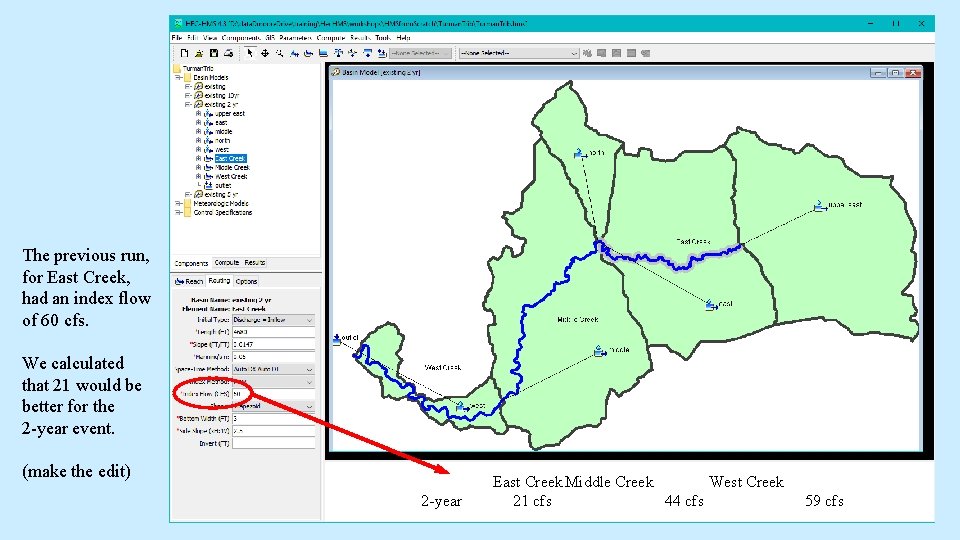Click the Index Flow input field
Viewport: 960px width, 540px height.
coord(273,394)
